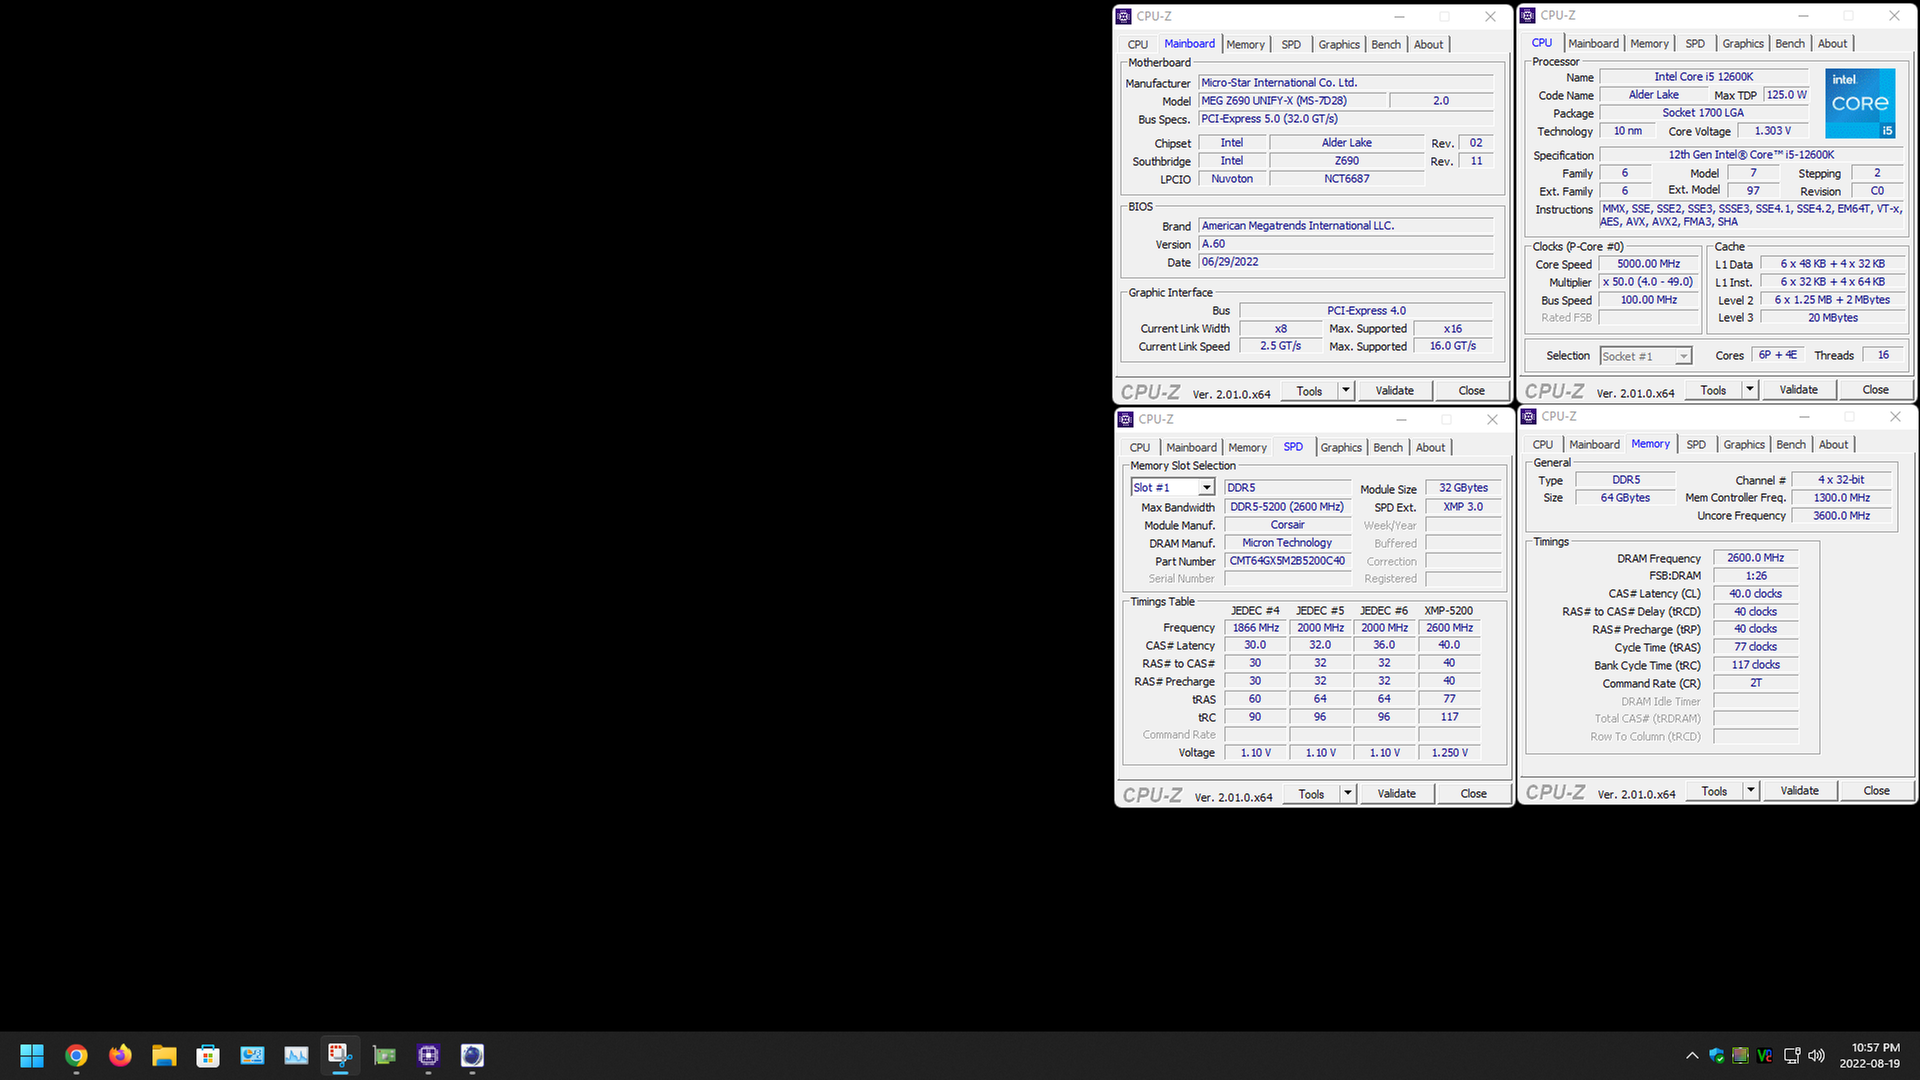1920x1080 pixels.
Task: Open Microsoft Store from the taskbar
Action: point(208,1055)
